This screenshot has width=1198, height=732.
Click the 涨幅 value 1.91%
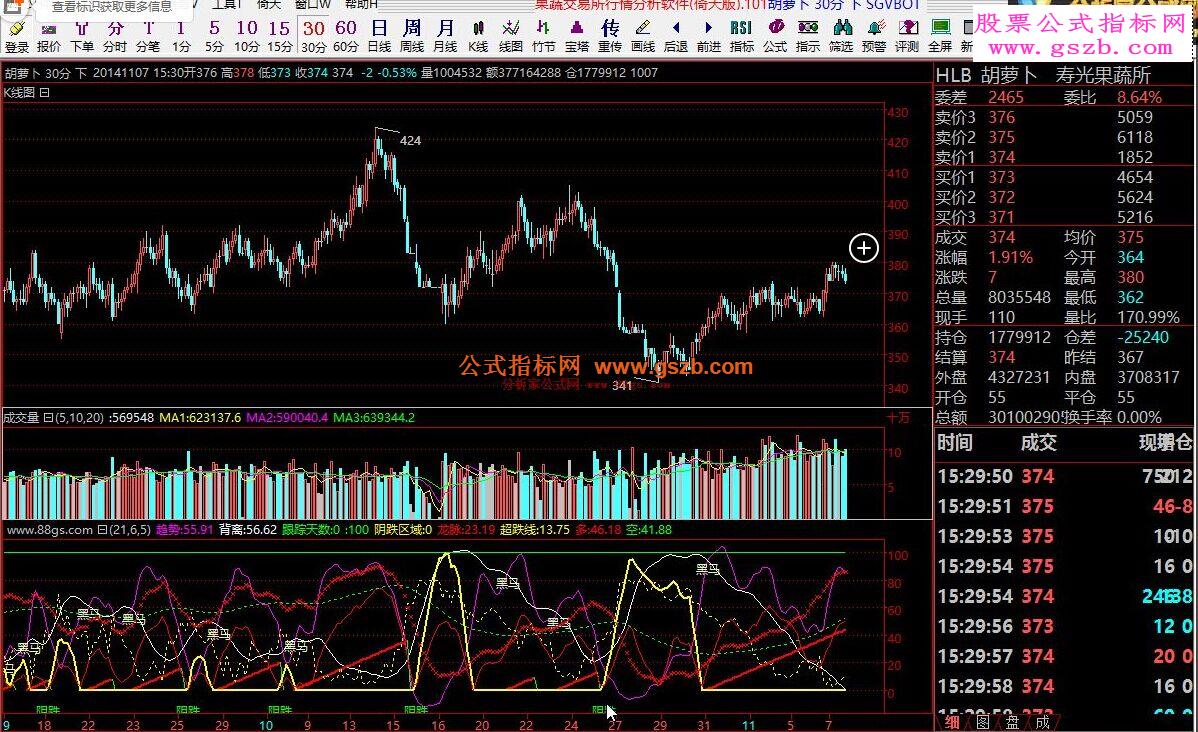(x=1010, y=257)
